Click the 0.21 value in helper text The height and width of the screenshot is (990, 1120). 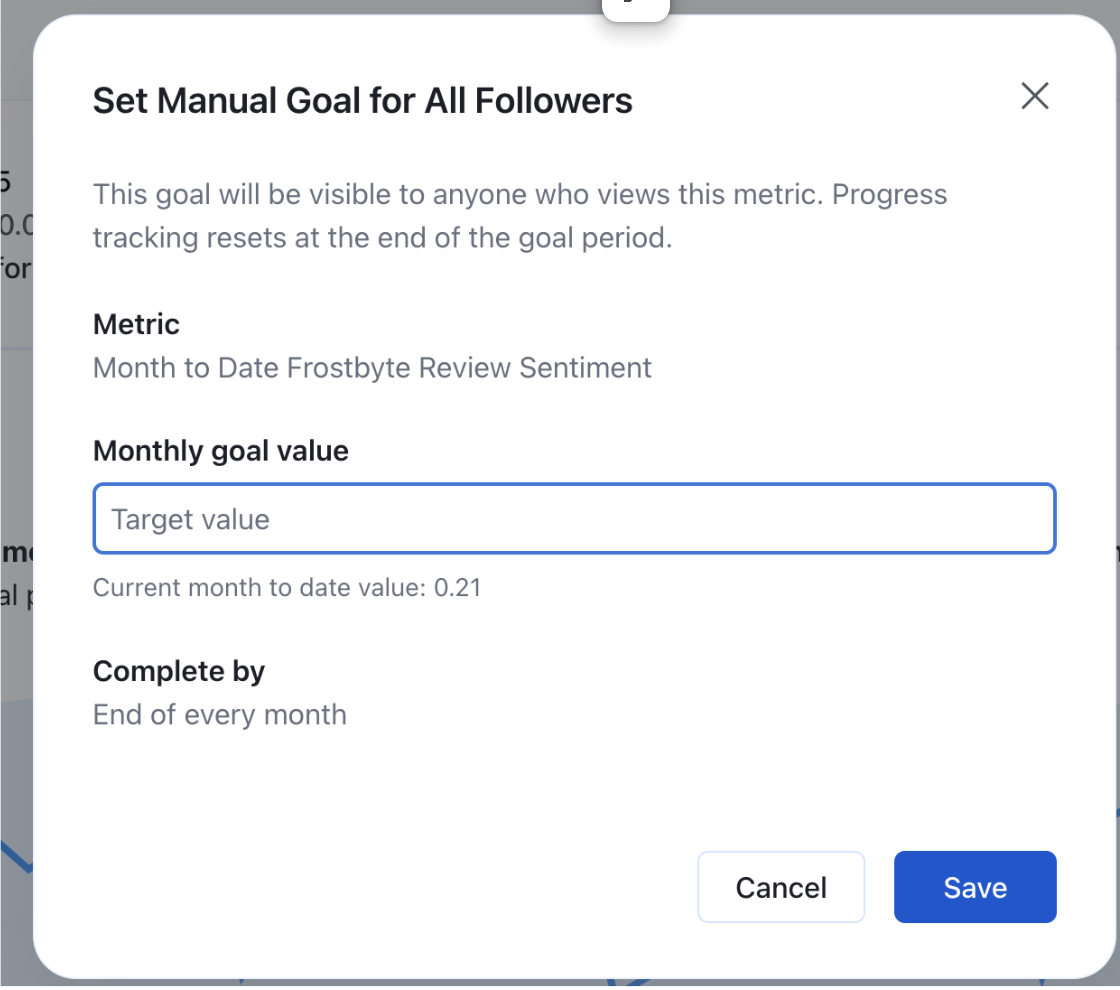(x=458, y=587)
